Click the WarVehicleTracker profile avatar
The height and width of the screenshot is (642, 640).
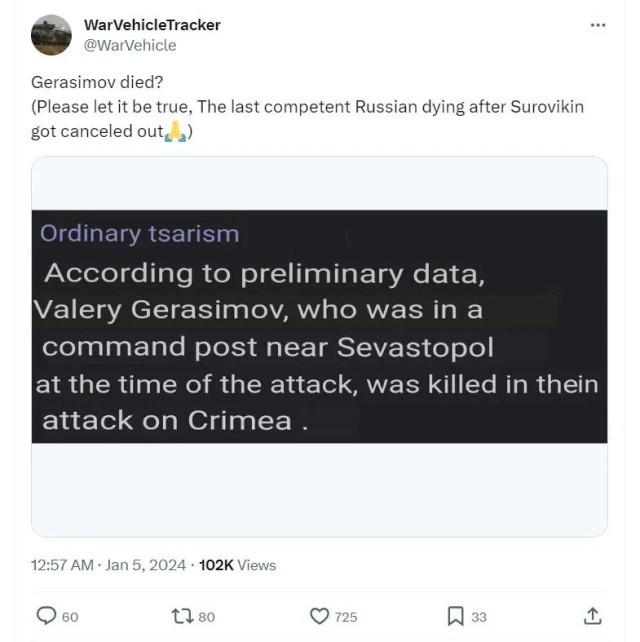(51, 35)
